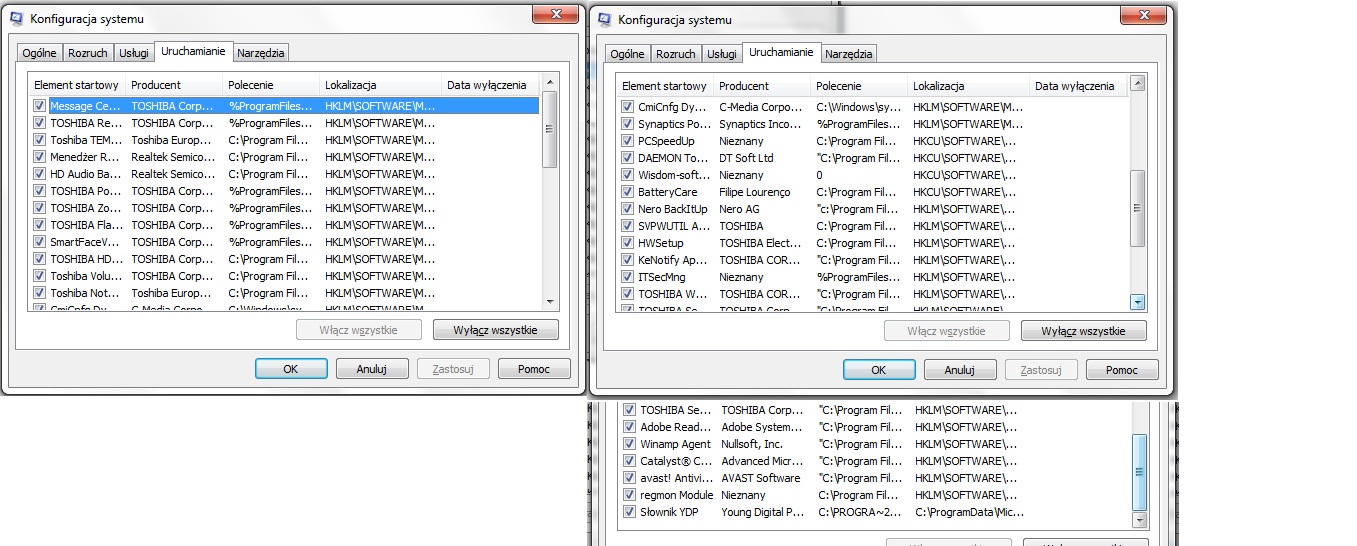The image size is (1357, 546).
Task: Disable the BatteryCare startup checkbox
Action: point(627,192)
